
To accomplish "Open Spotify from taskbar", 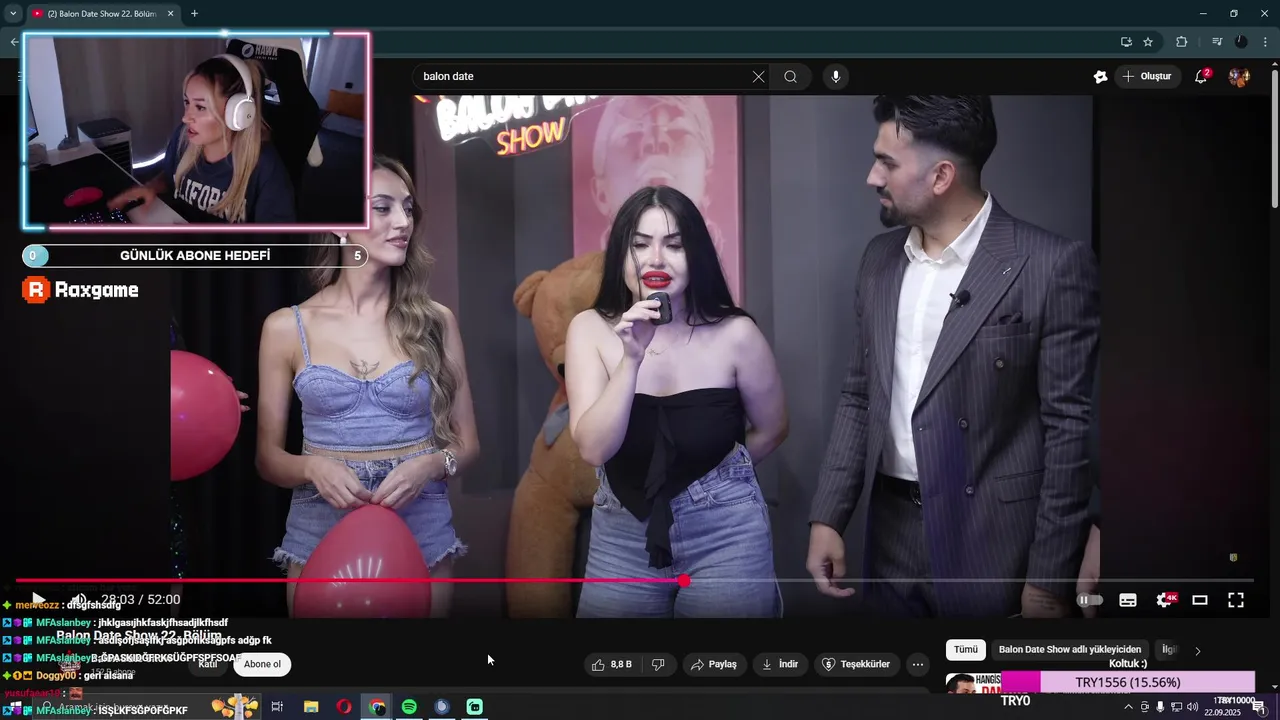I will (x=409, y=707).
